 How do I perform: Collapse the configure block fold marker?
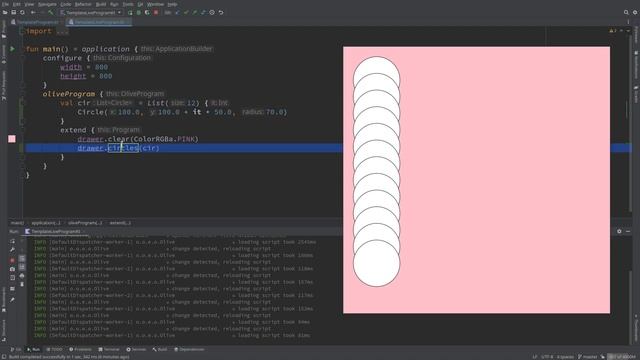click(22, 58)
